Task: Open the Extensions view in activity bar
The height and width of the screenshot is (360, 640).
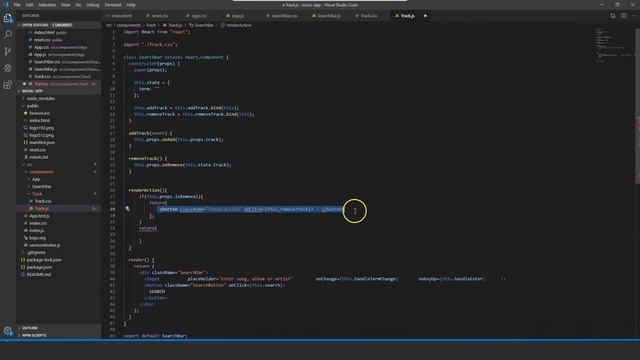Action: [x=8, y=85]
